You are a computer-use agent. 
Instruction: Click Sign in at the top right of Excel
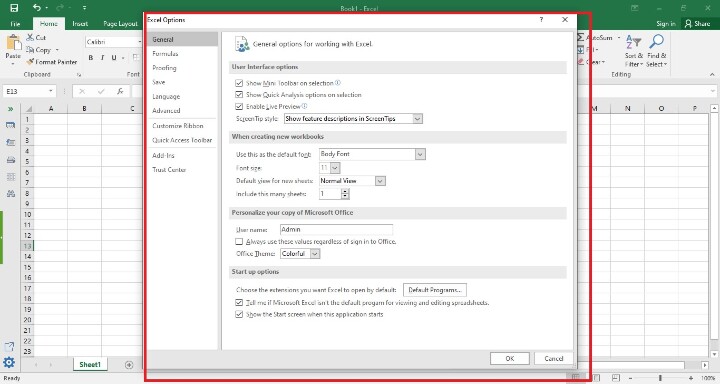tap(666, 23)
